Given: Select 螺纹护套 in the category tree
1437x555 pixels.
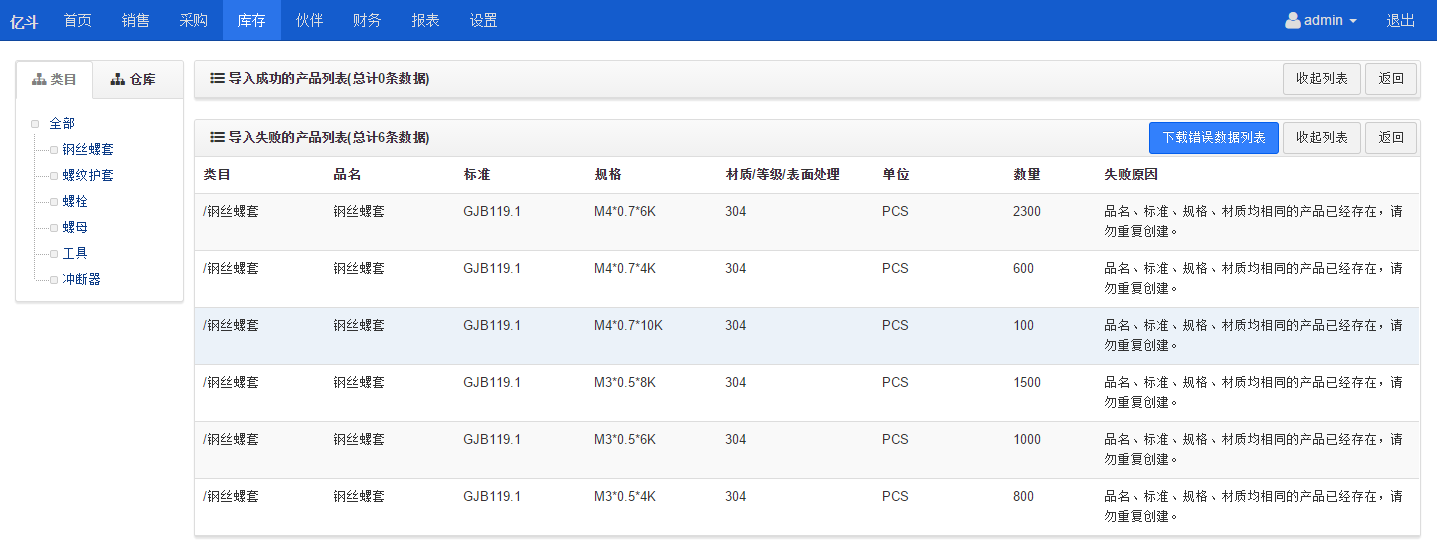Looking at the screenshot, I should (88, 175).
